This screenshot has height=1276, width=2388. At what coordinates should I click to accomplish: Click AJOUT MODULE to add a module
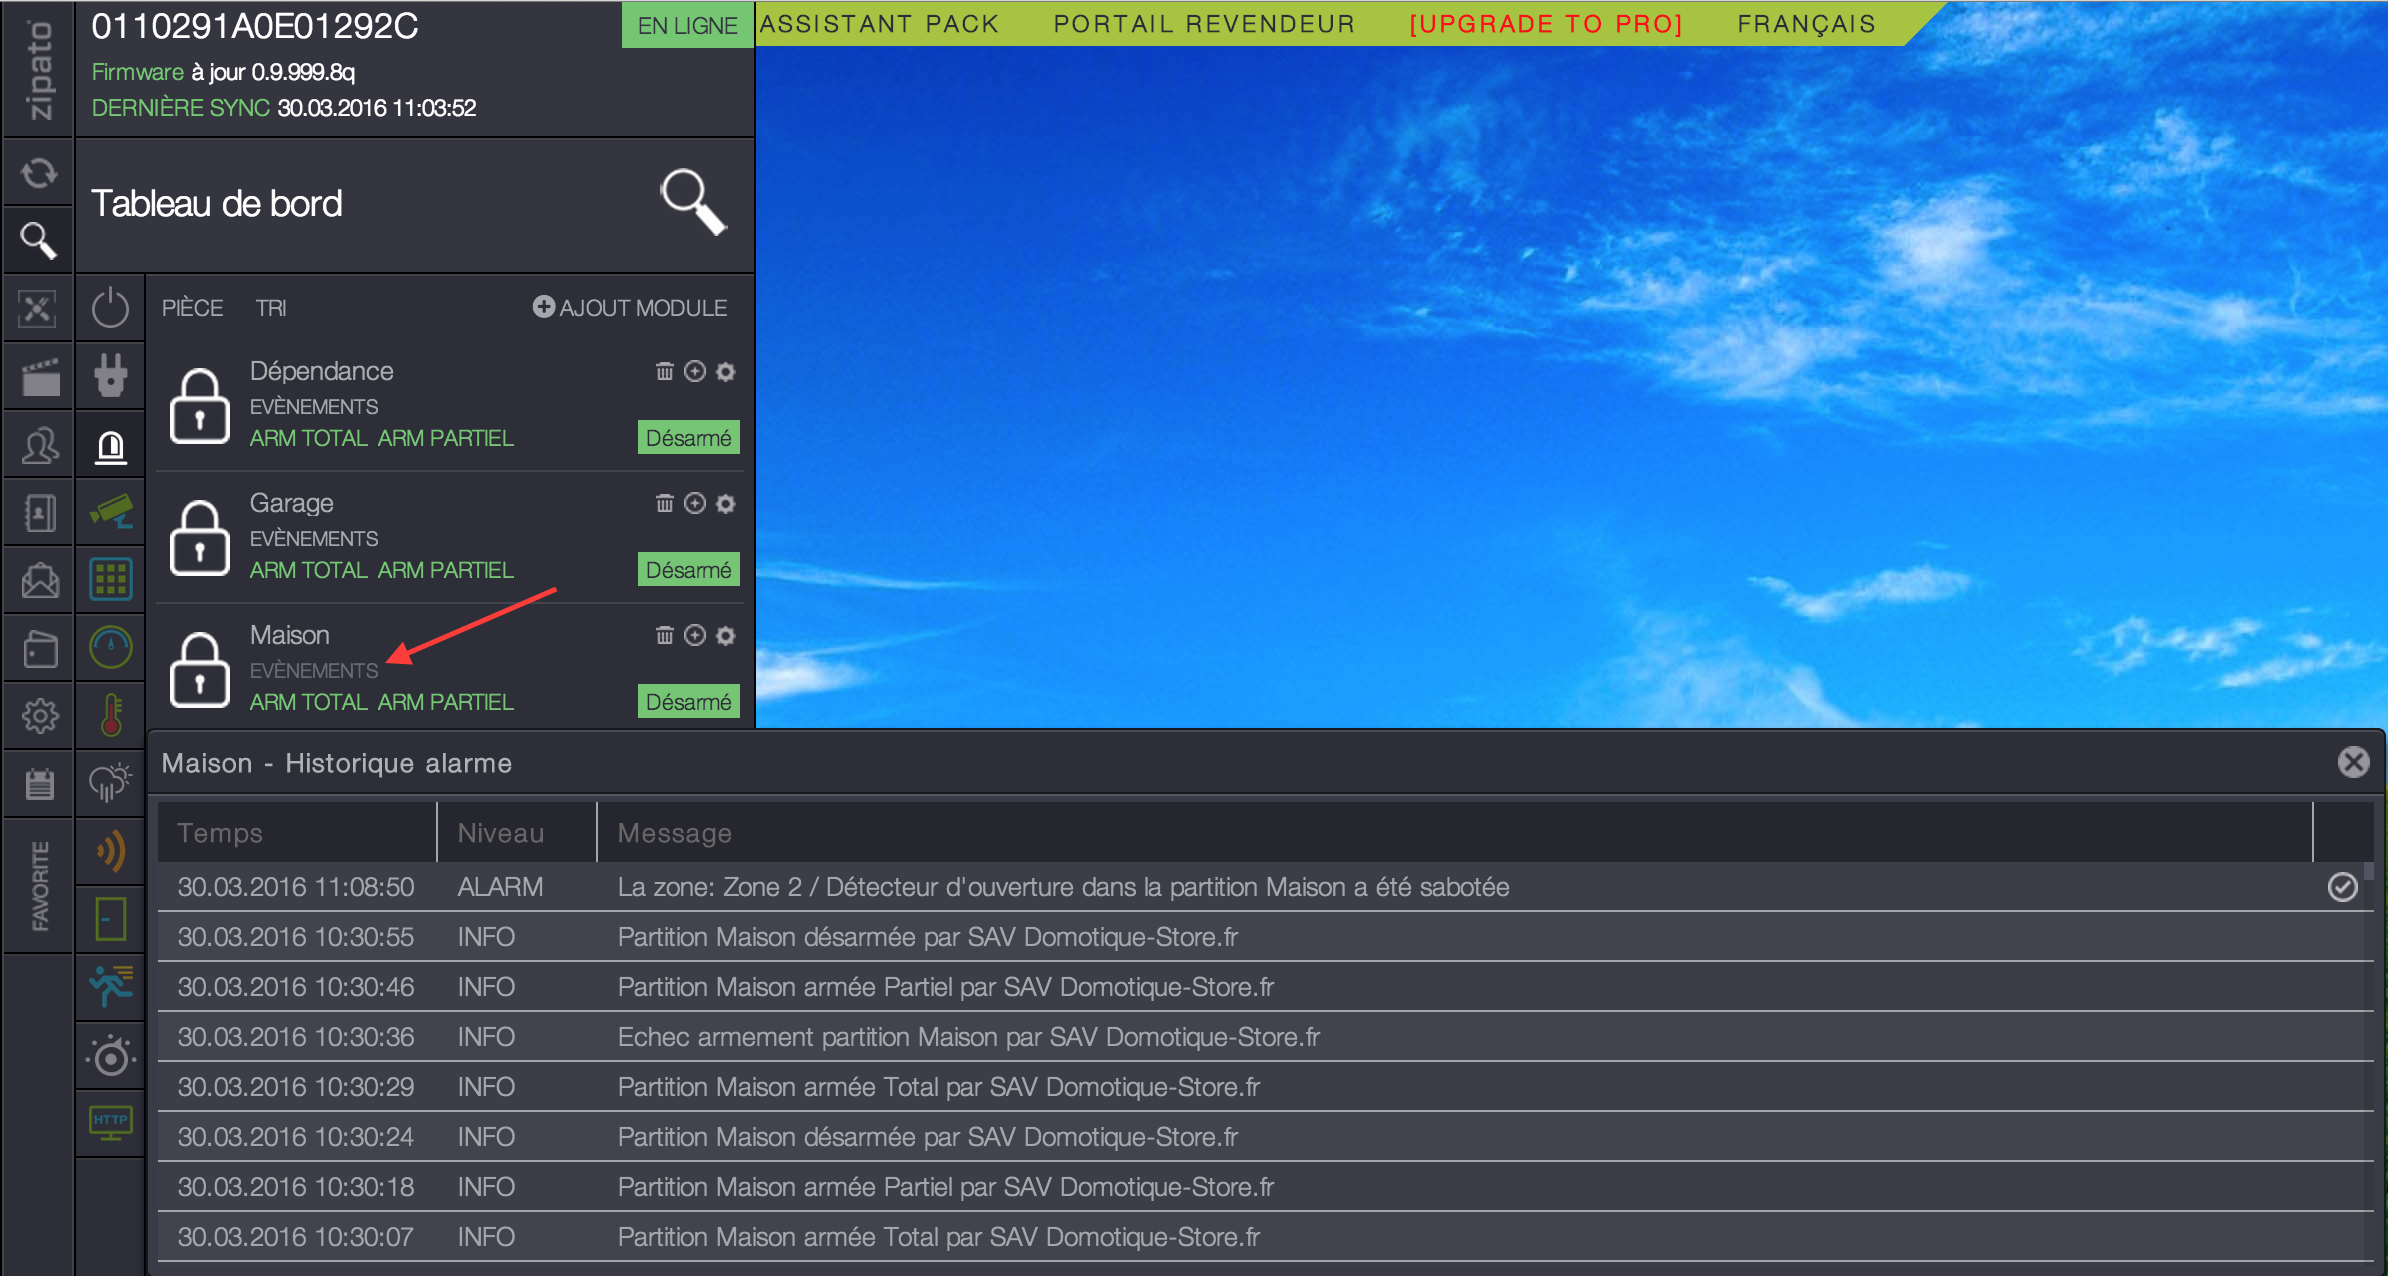tap(630, 308)
